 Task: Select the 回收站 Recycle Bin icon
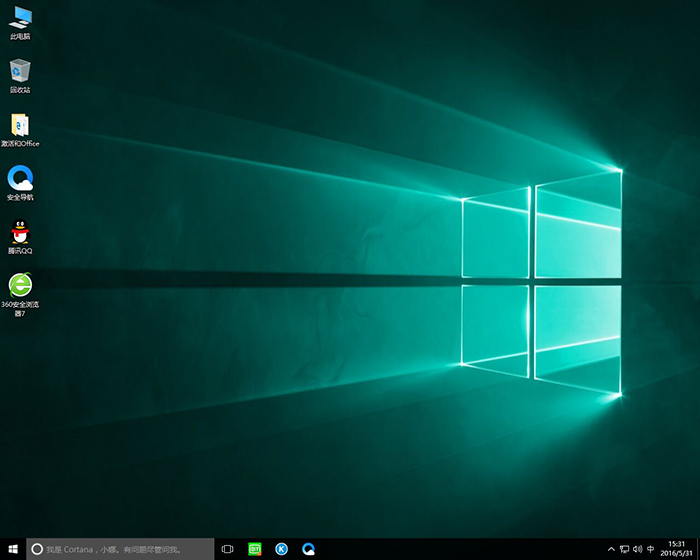[20, 71]
